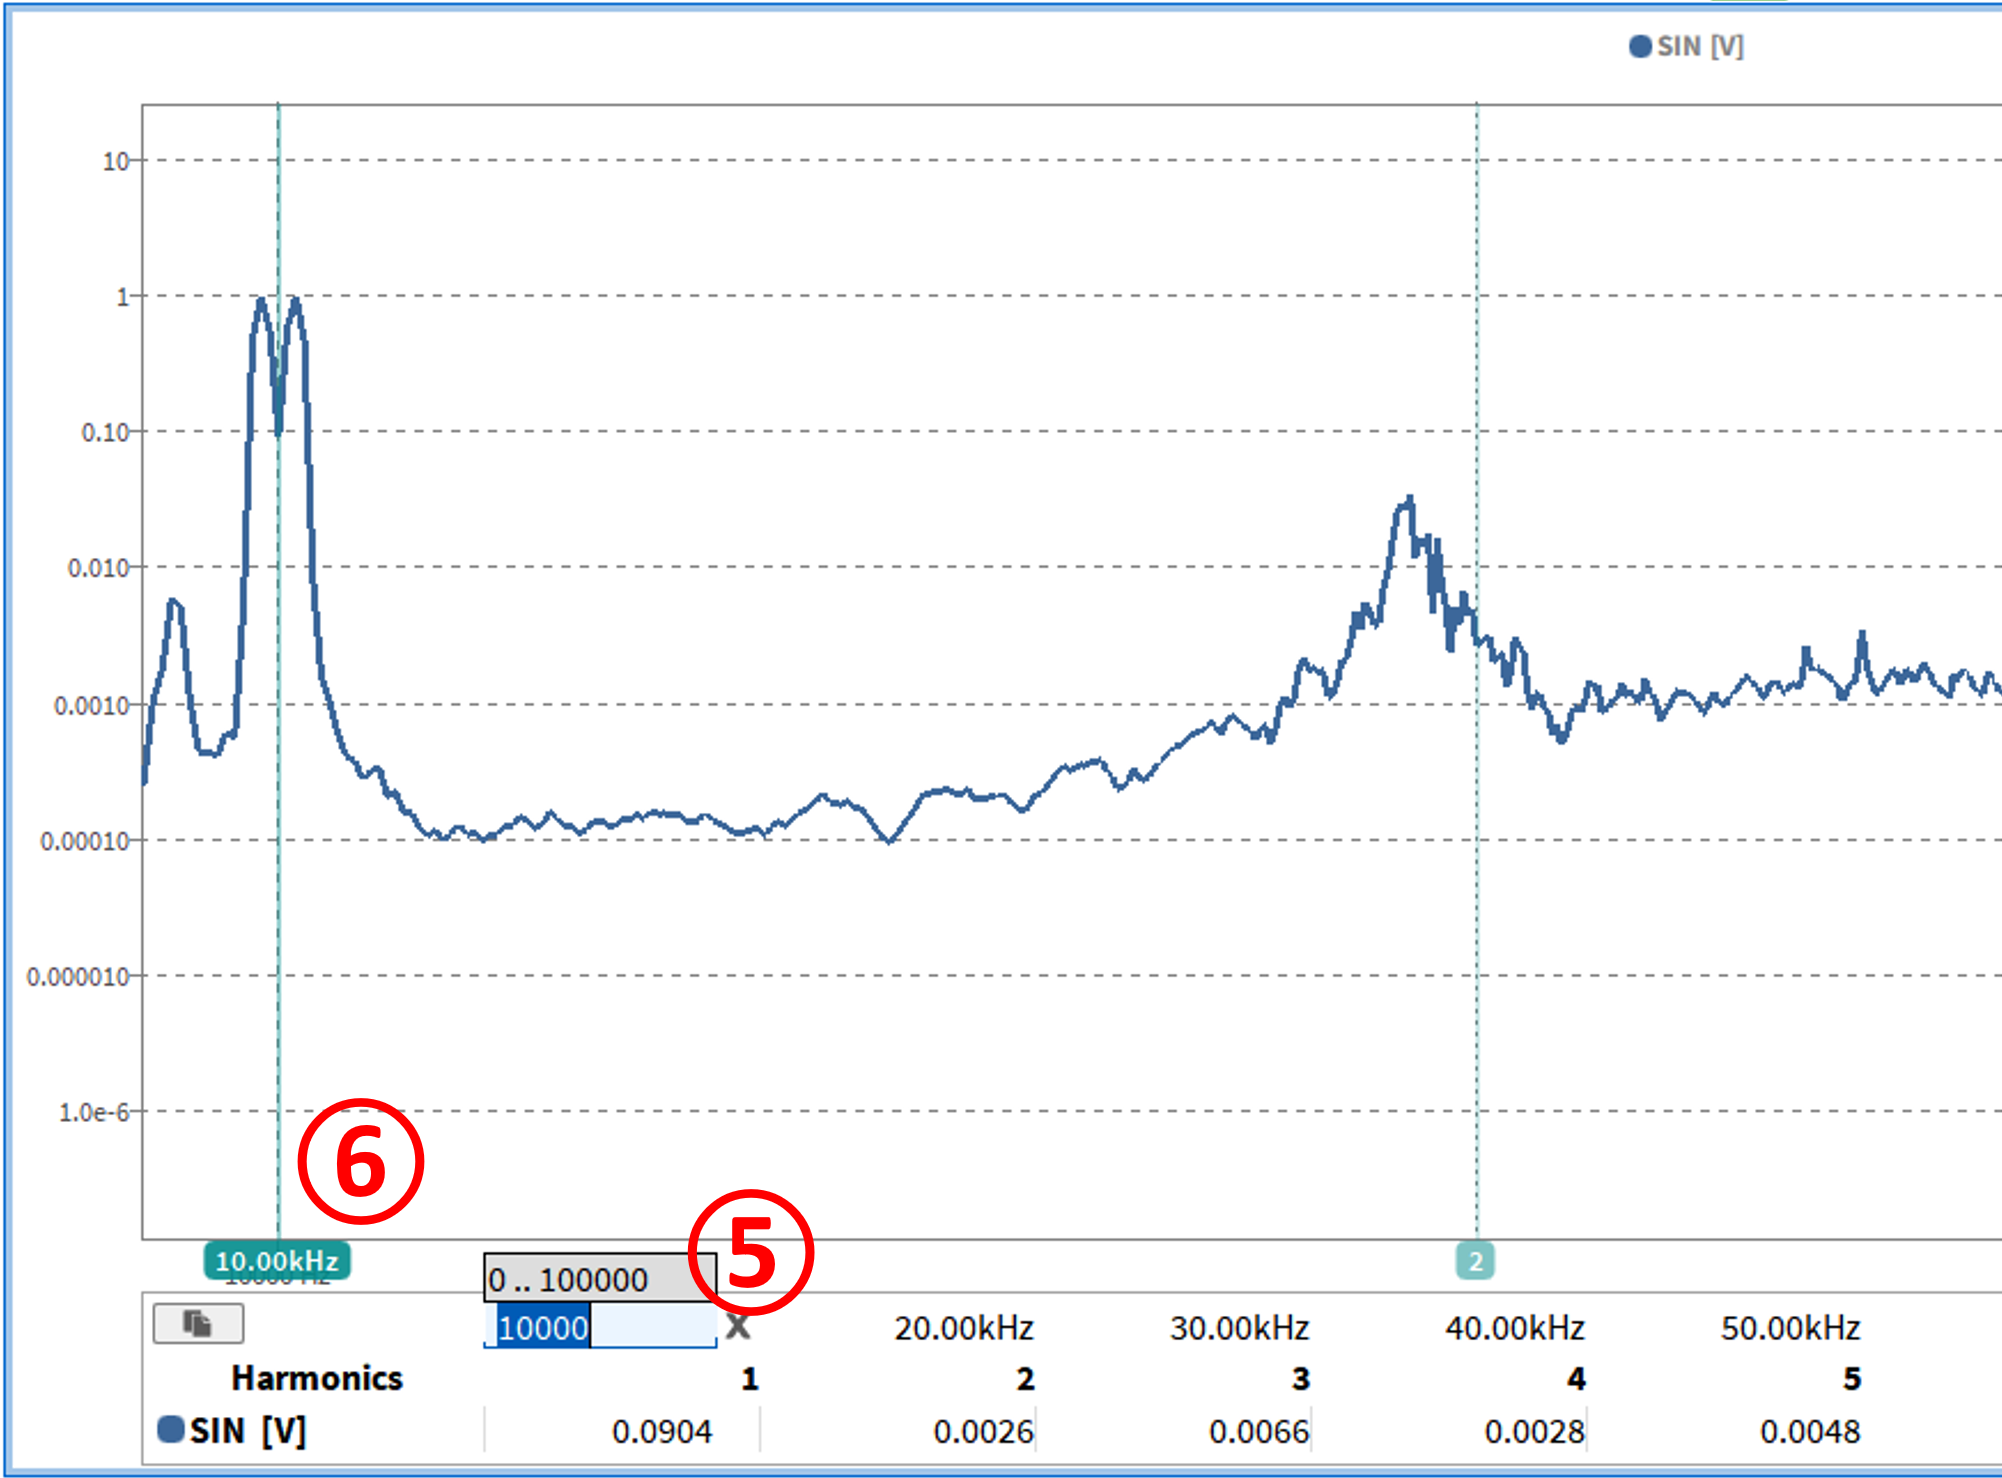
Task: Click the 20.00kHz harmonic column header
Action: 963,1328
